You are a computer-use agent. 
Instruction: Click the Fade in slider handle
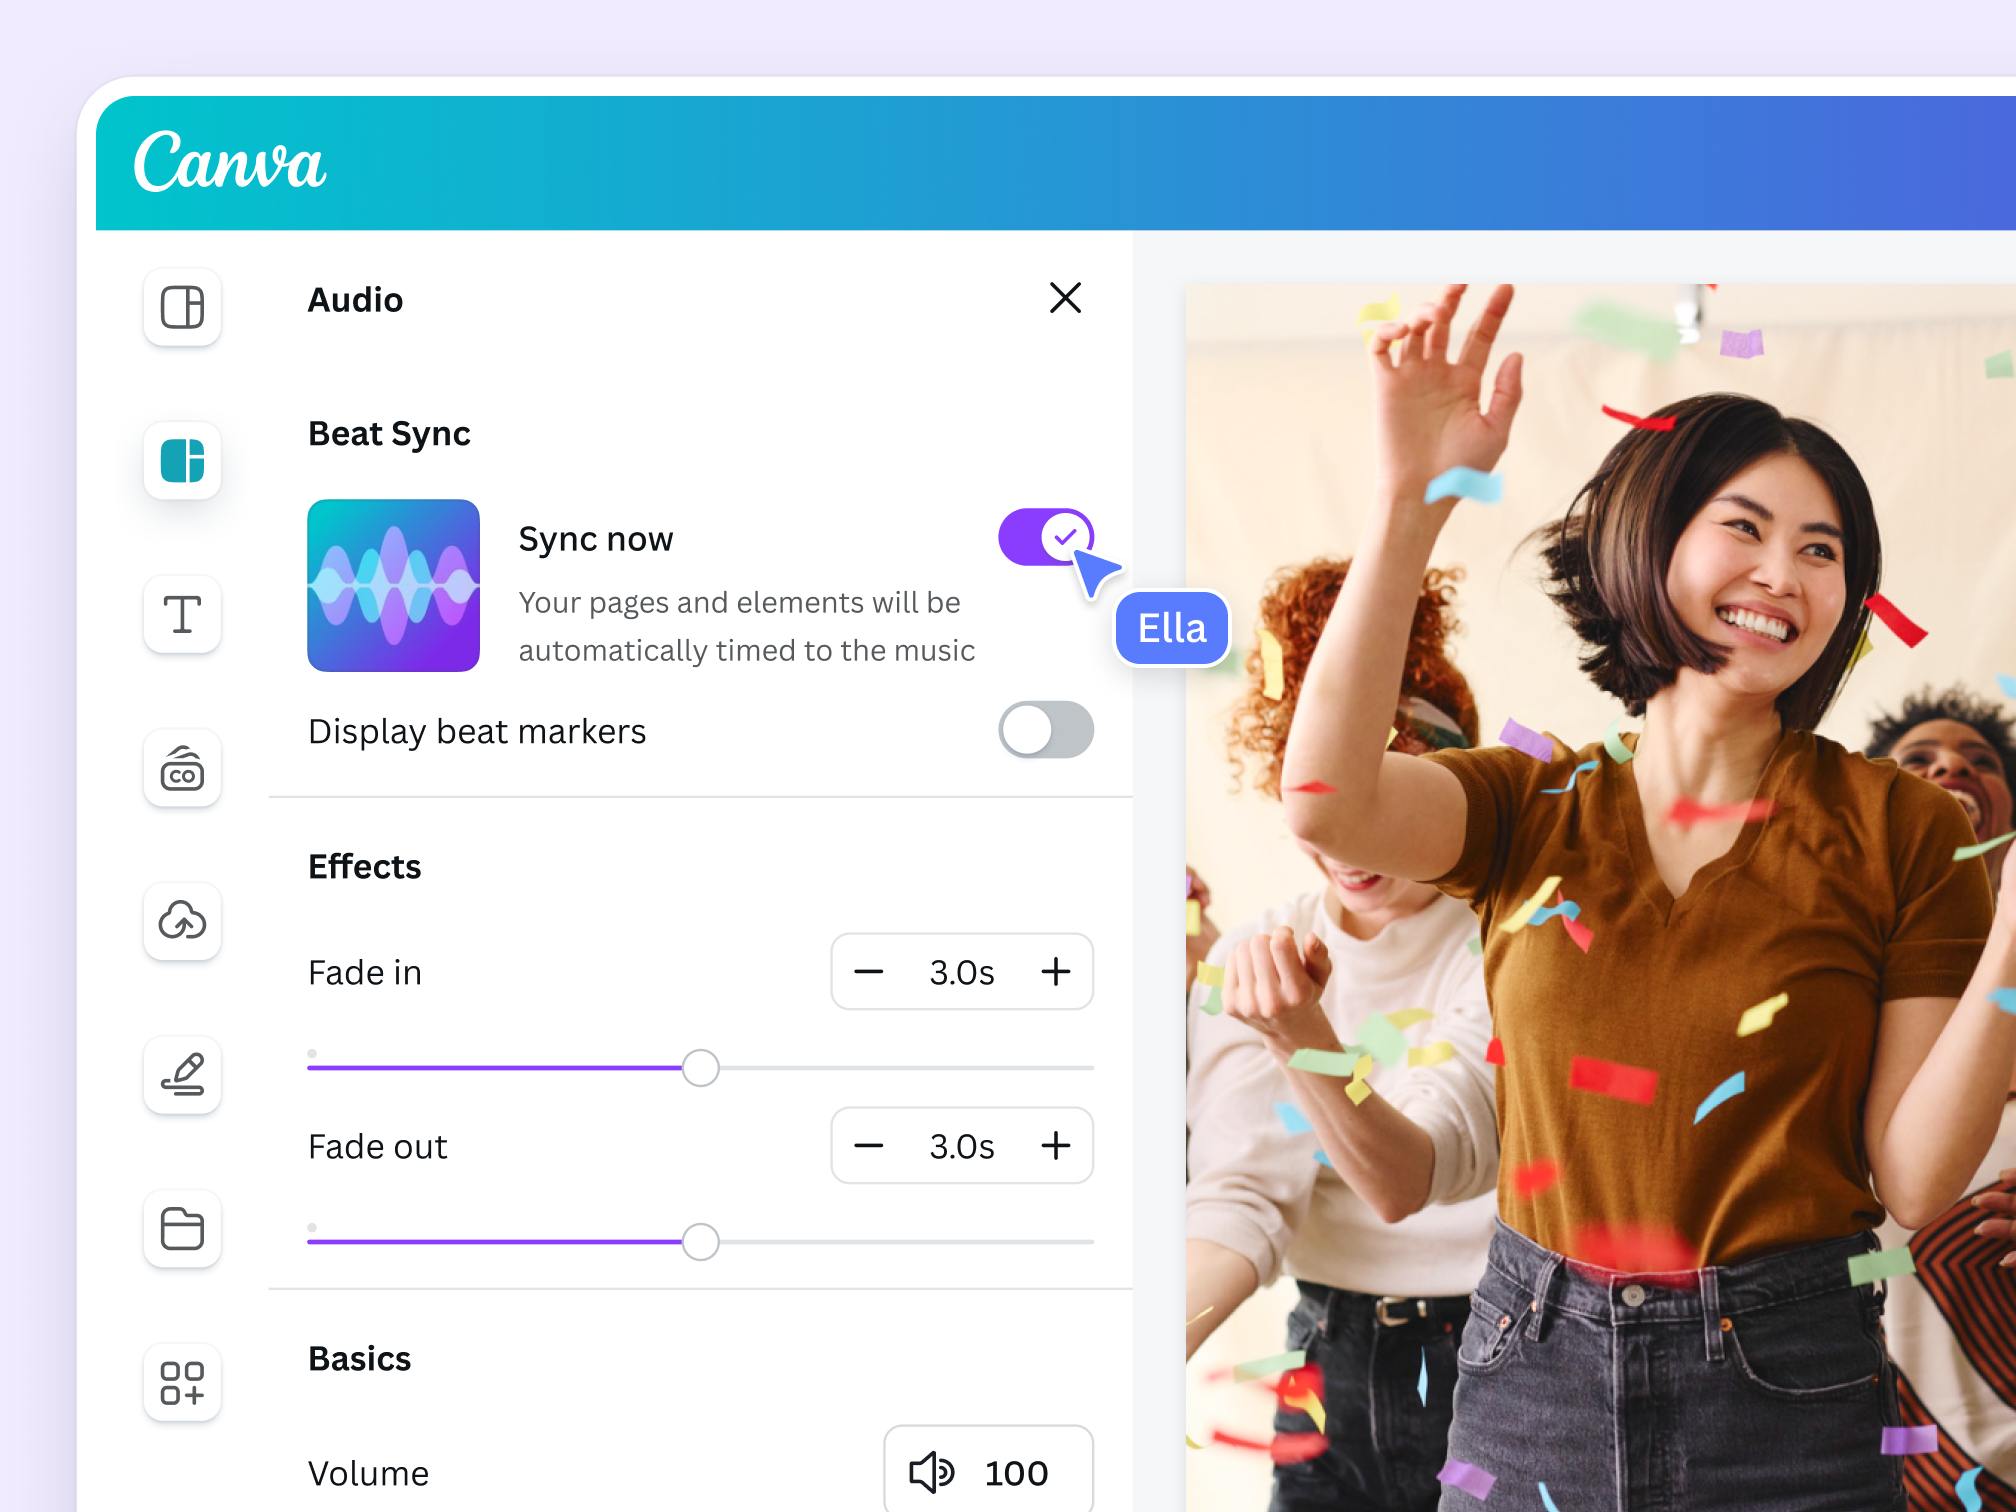[700, 1068]
